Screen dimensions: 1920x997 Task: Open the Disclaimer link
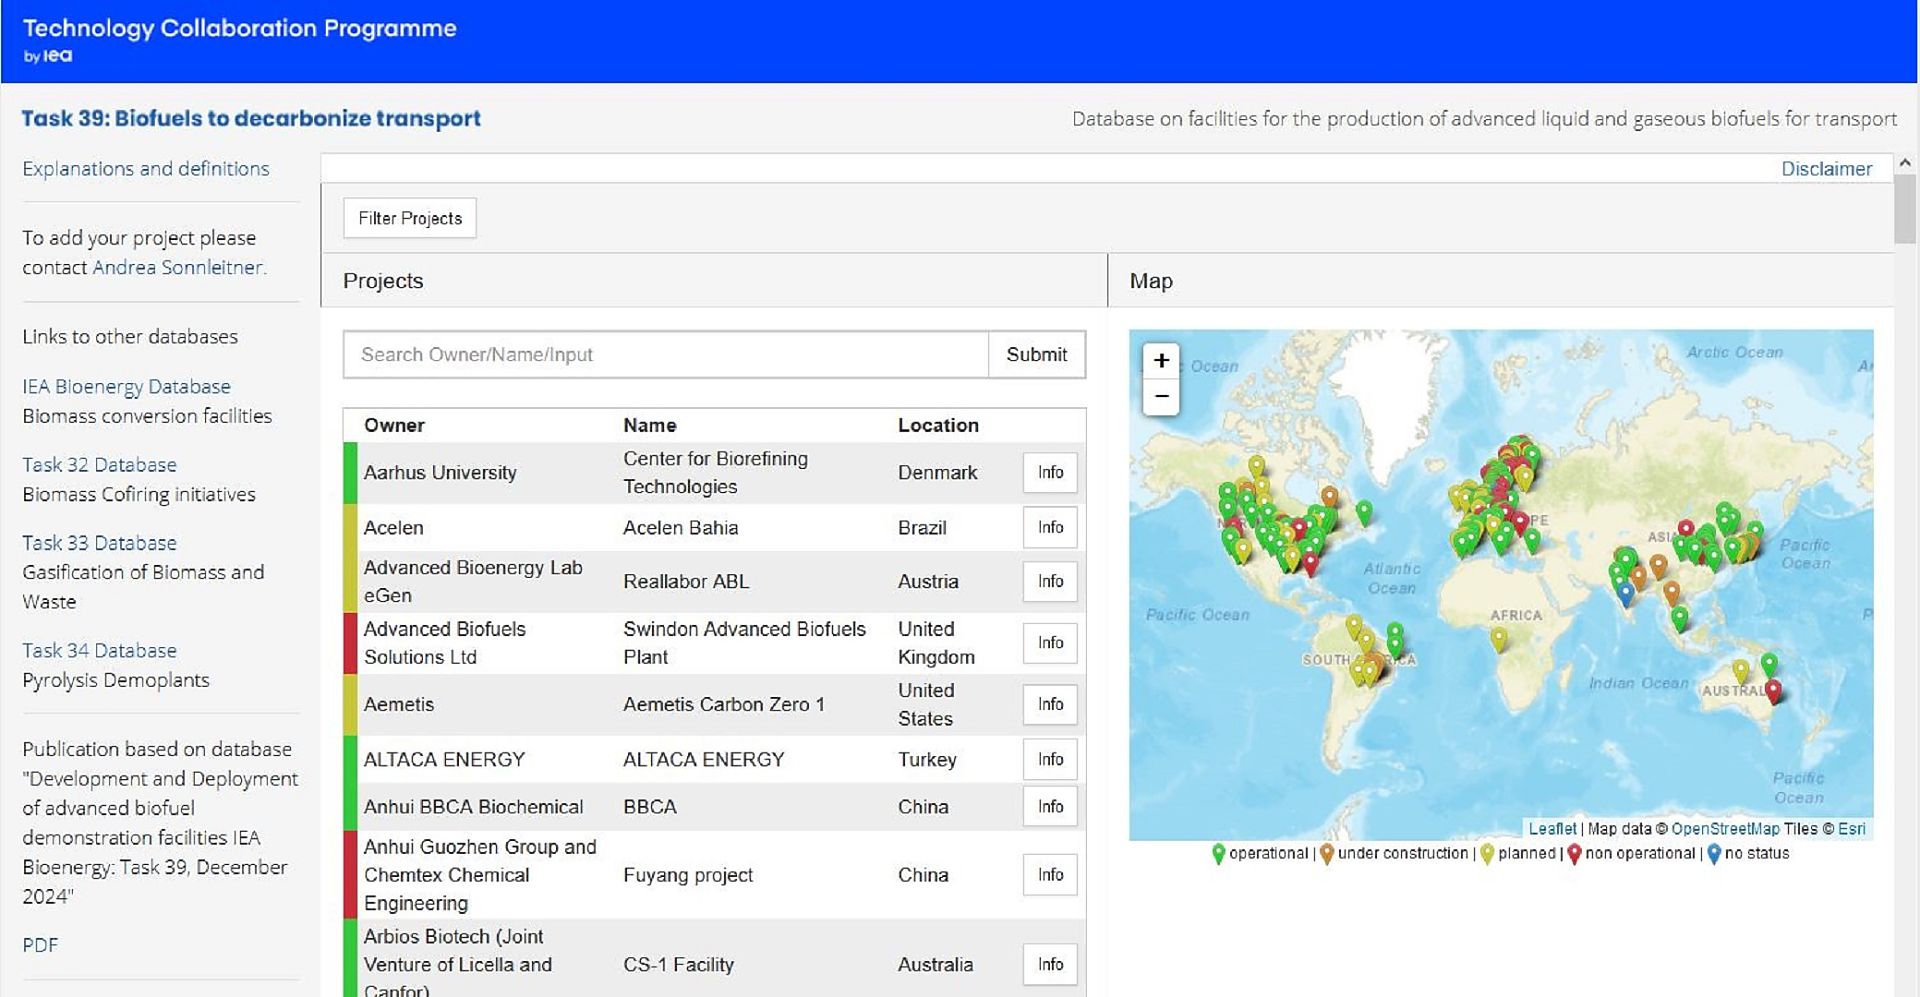tap(1826, 169)
